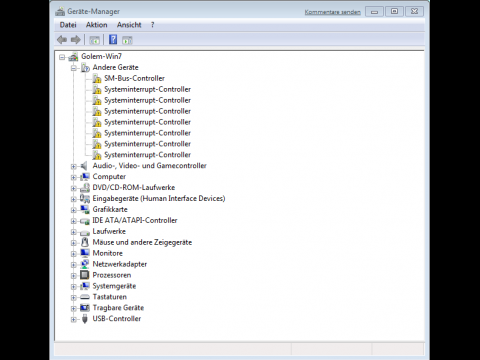Select the Andere Geräte label
This screenshot has width=480, height=360.
115,67
